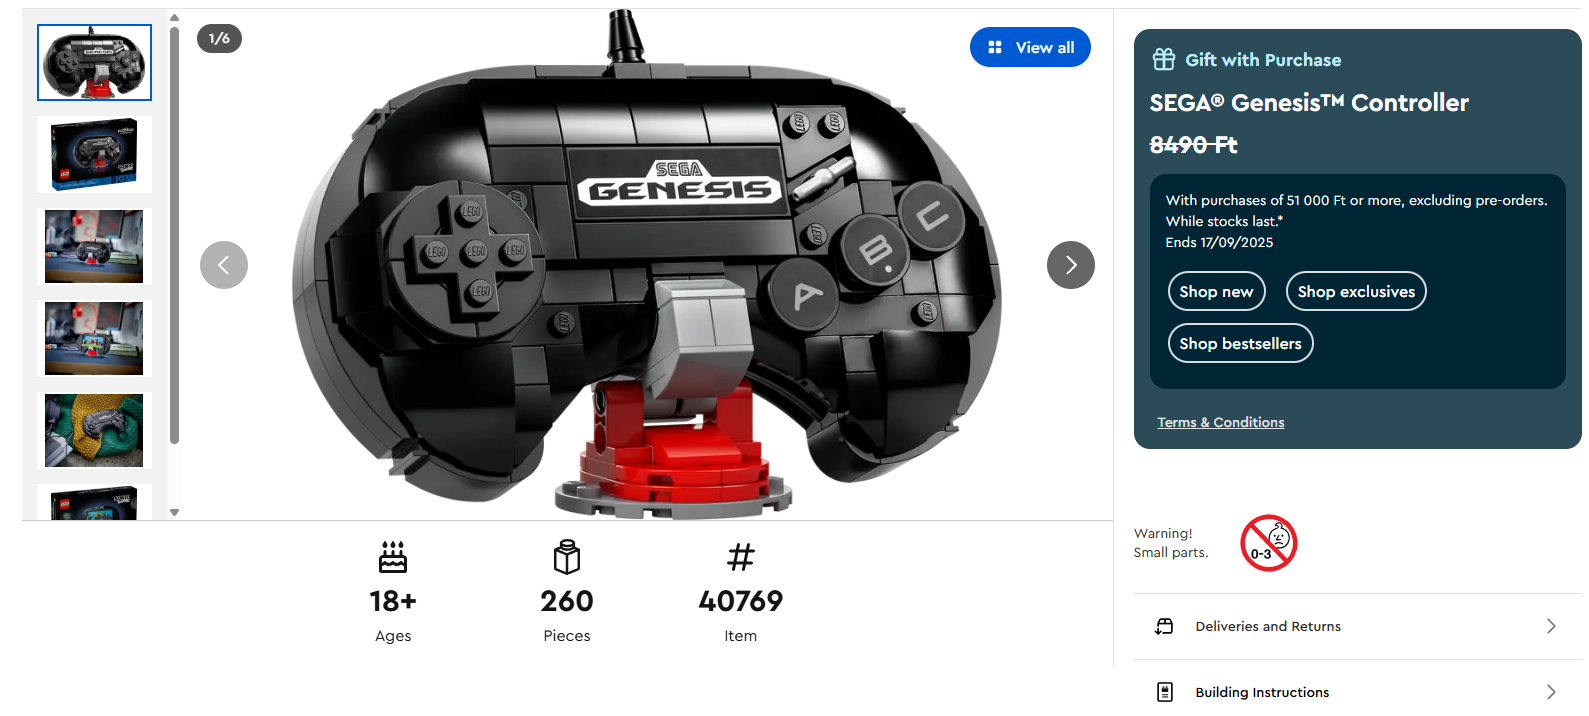The image size is (1589, 716).
Task: Click the Building Instructions booklet icon
Action: point(1164,692)
